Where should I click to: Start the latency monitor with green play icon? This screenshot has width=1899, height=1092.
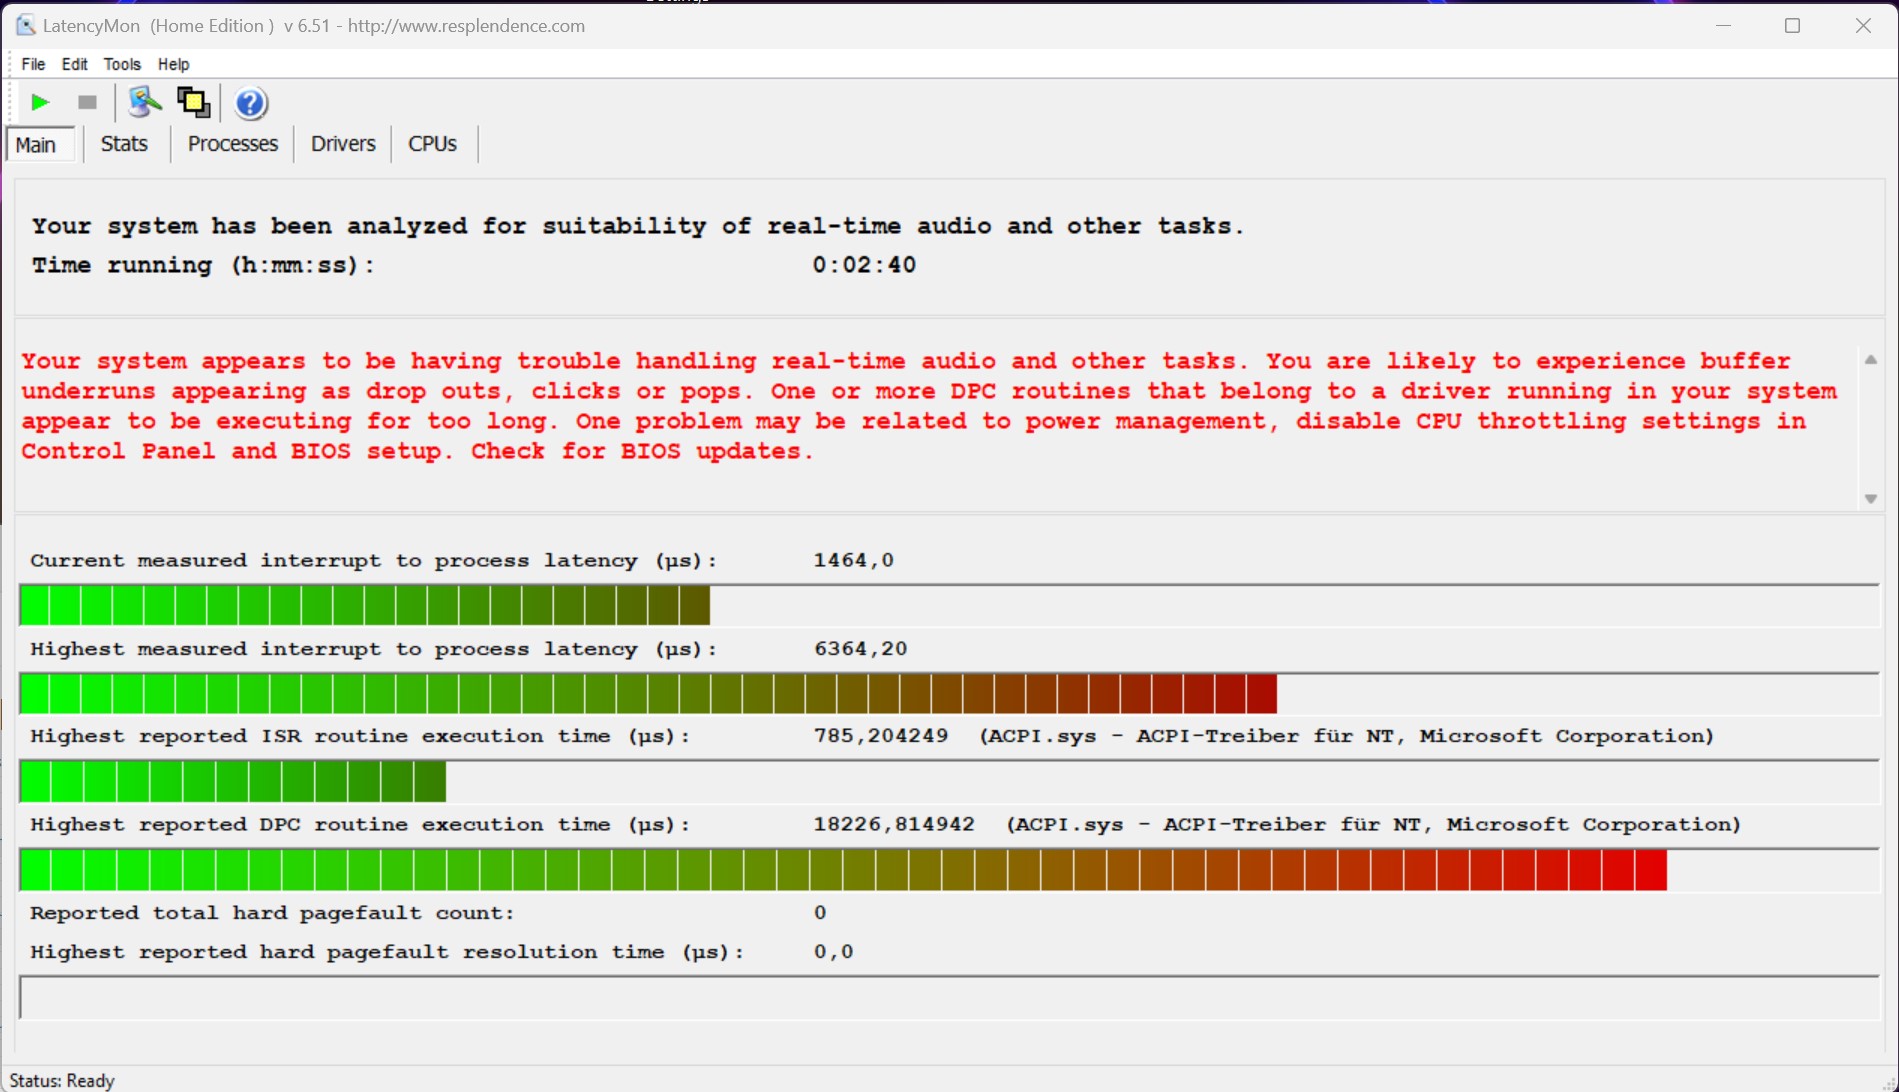[x=40, y=102]
